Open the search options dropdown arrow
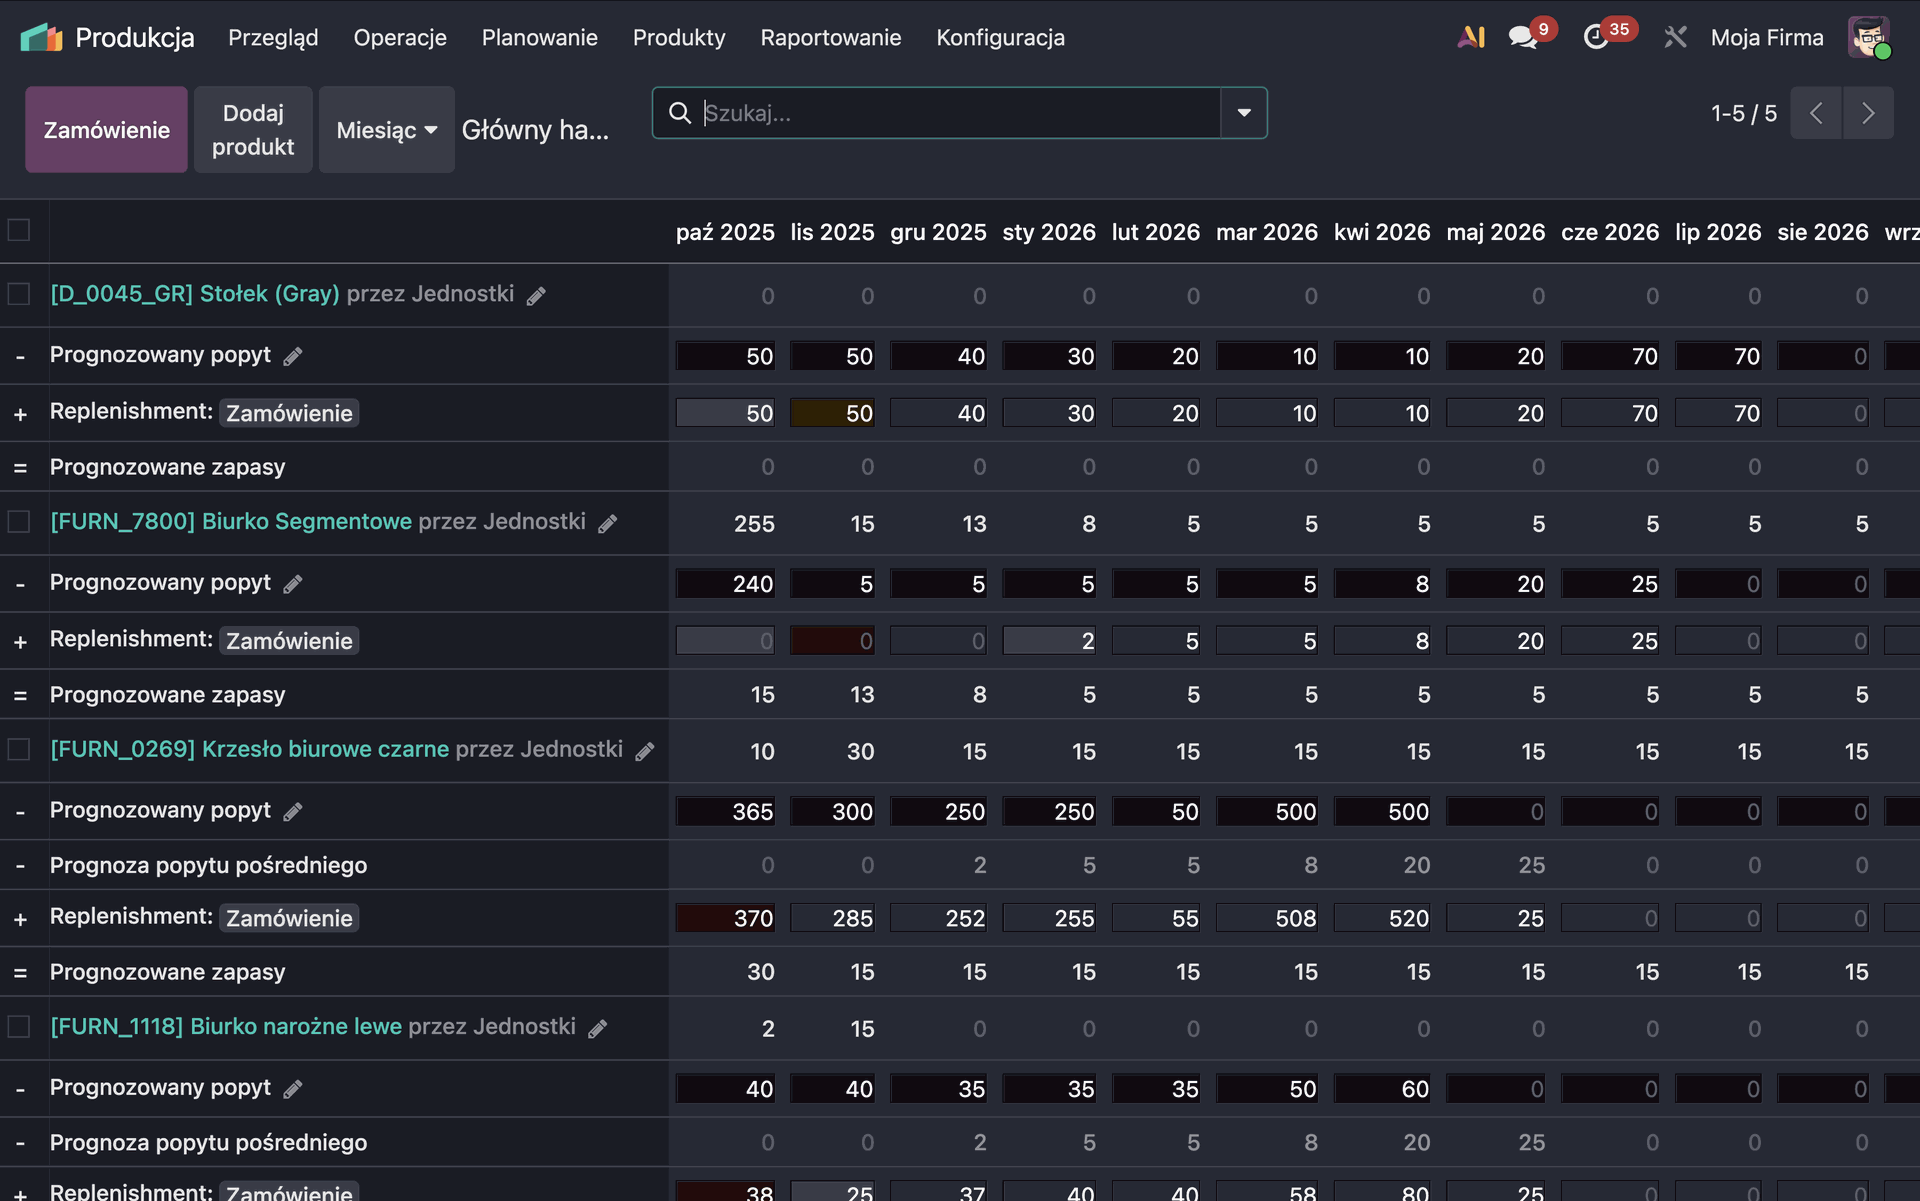 point(1244,113)
